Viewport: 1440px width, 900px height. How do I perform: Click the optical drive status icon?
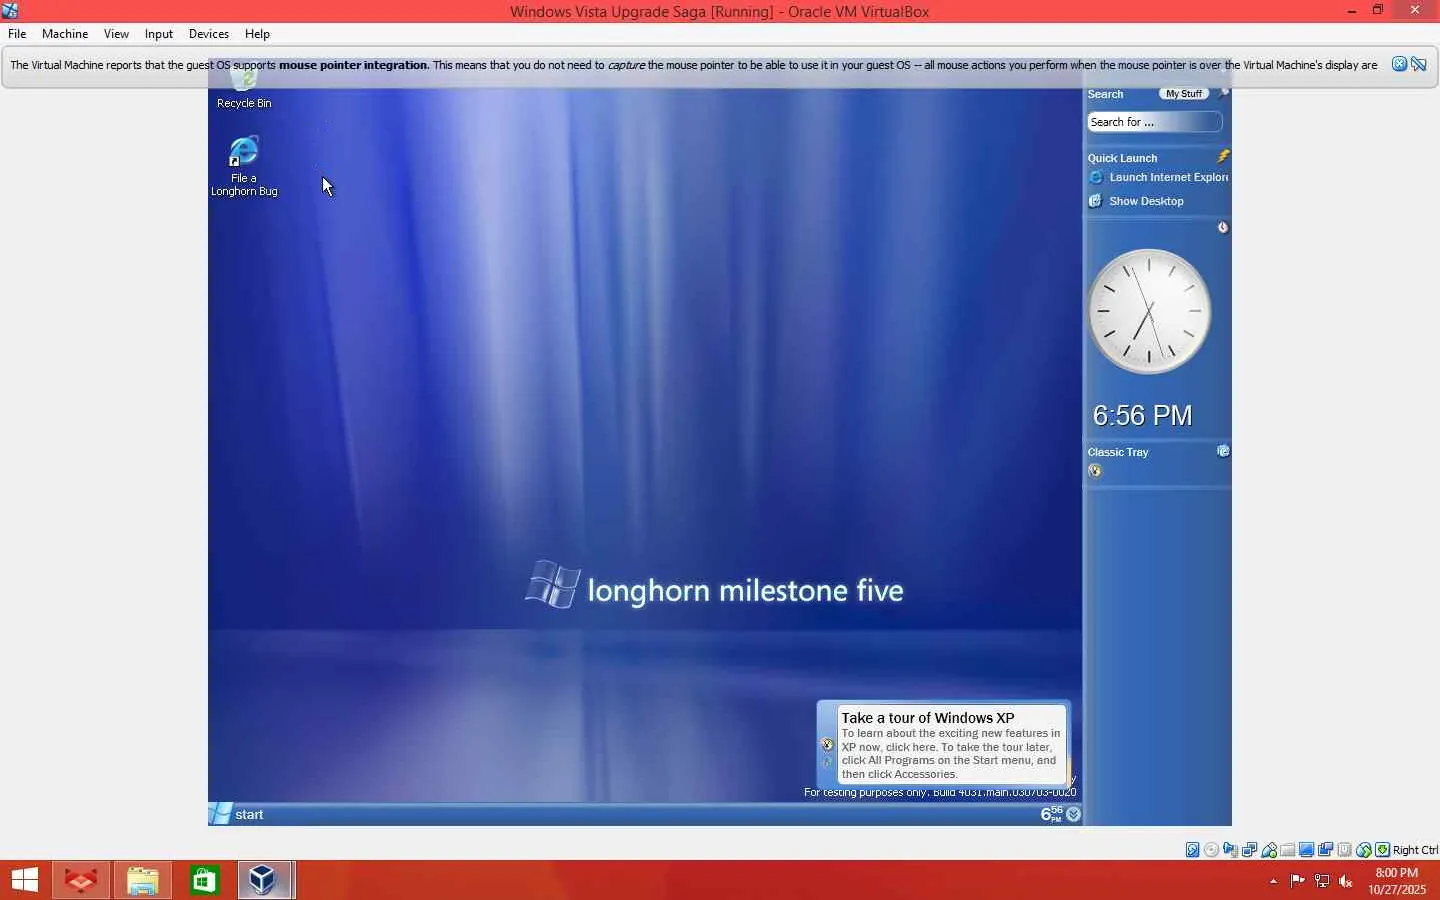point(1212,850)
